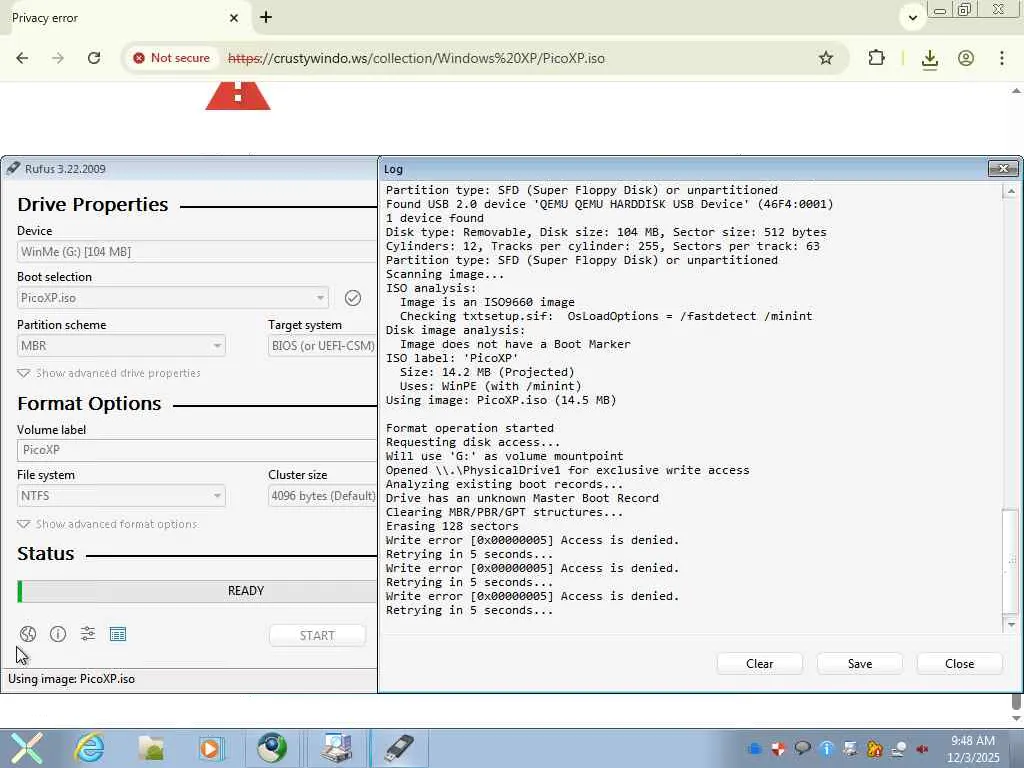Open Windows Media Player from taskbar
The image size is (1024, 768).
point(210,748)
